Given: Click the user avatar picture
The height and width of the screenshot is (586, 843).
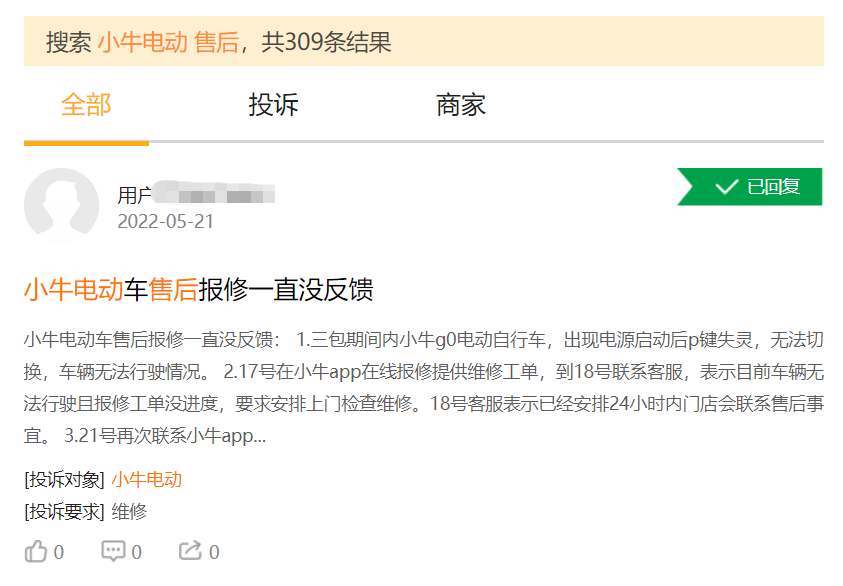Looking at the screenshot, I should click(61, 205).
